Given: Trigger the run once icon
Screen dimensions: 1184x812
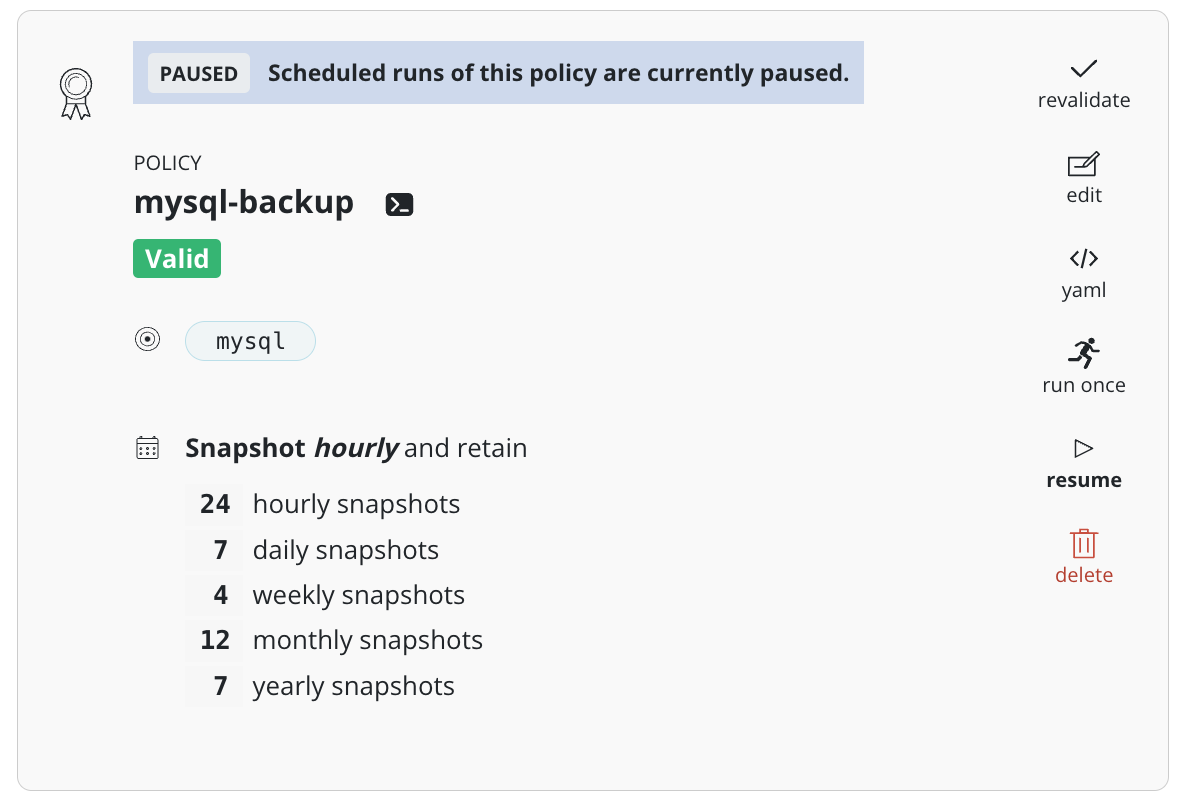Looking at the screenshot, I should pos(1083,355).
